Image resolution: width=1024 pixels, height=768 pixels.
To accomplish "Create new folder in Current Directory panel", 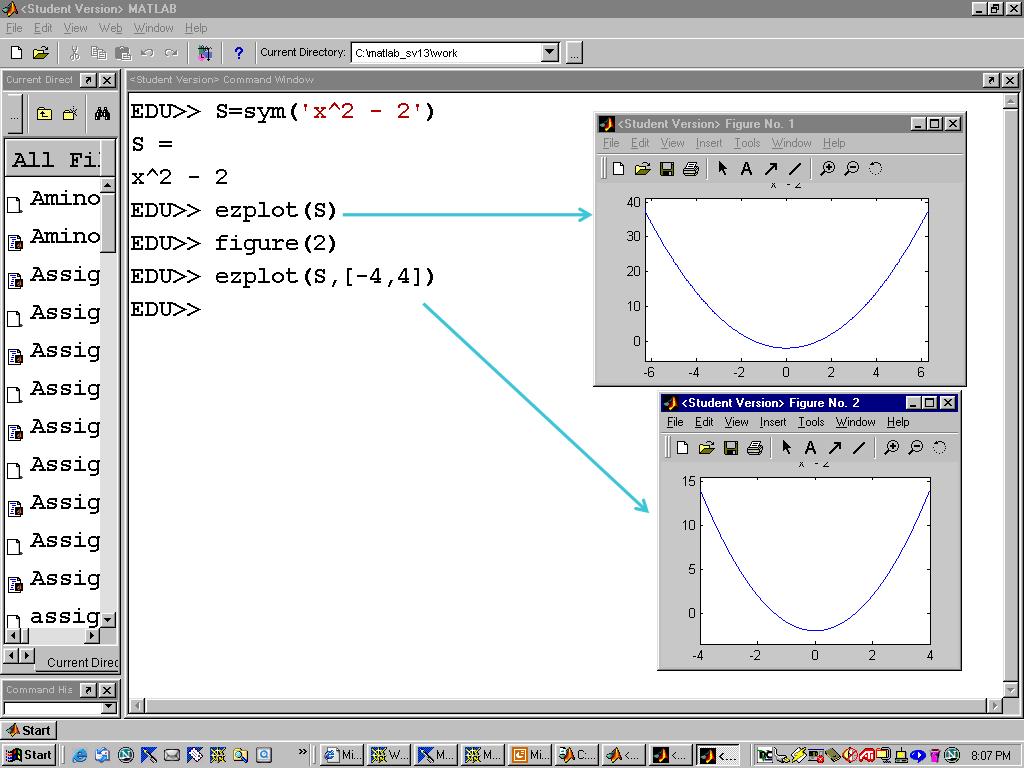I will (70, 114).
